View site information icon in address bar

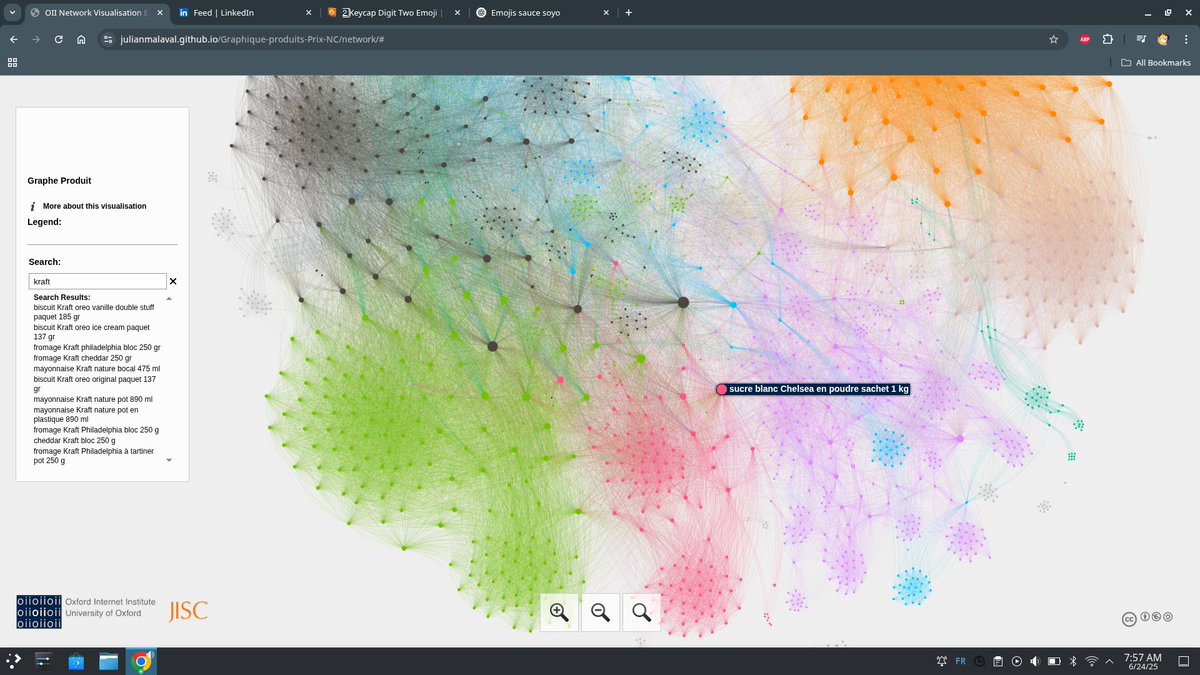pyautogui.click(x=110, y=39)
